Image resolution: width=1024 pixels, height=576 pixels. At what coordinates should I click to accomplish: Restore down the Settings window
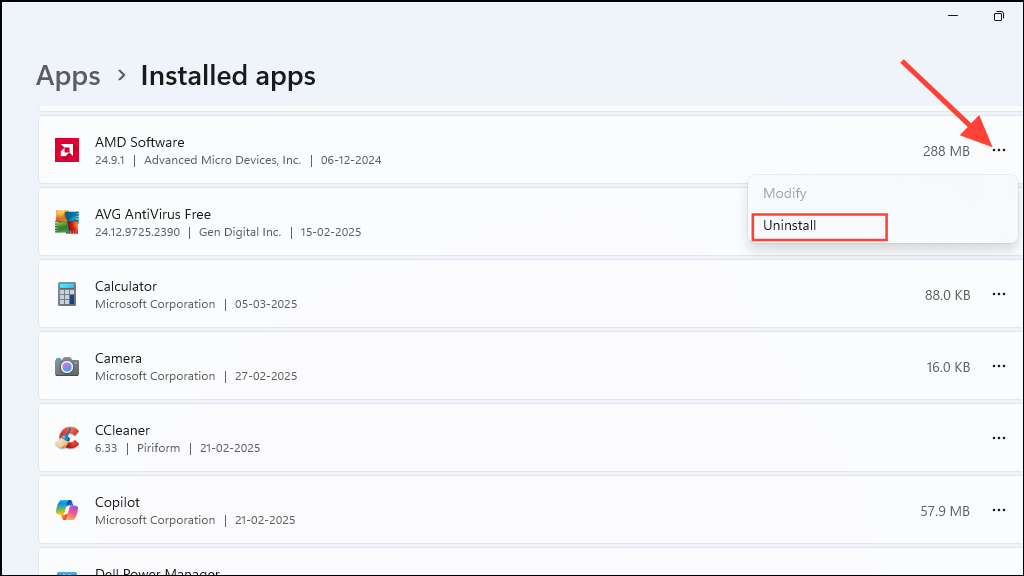click(999, 16)
